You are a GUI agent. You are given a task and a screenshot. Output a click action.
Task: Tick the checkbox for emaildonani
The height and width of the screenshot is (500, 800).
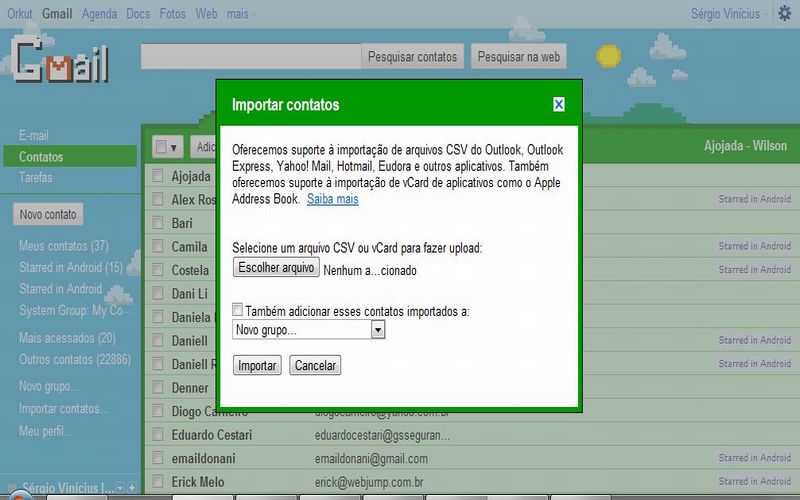[x=158, y=458]
